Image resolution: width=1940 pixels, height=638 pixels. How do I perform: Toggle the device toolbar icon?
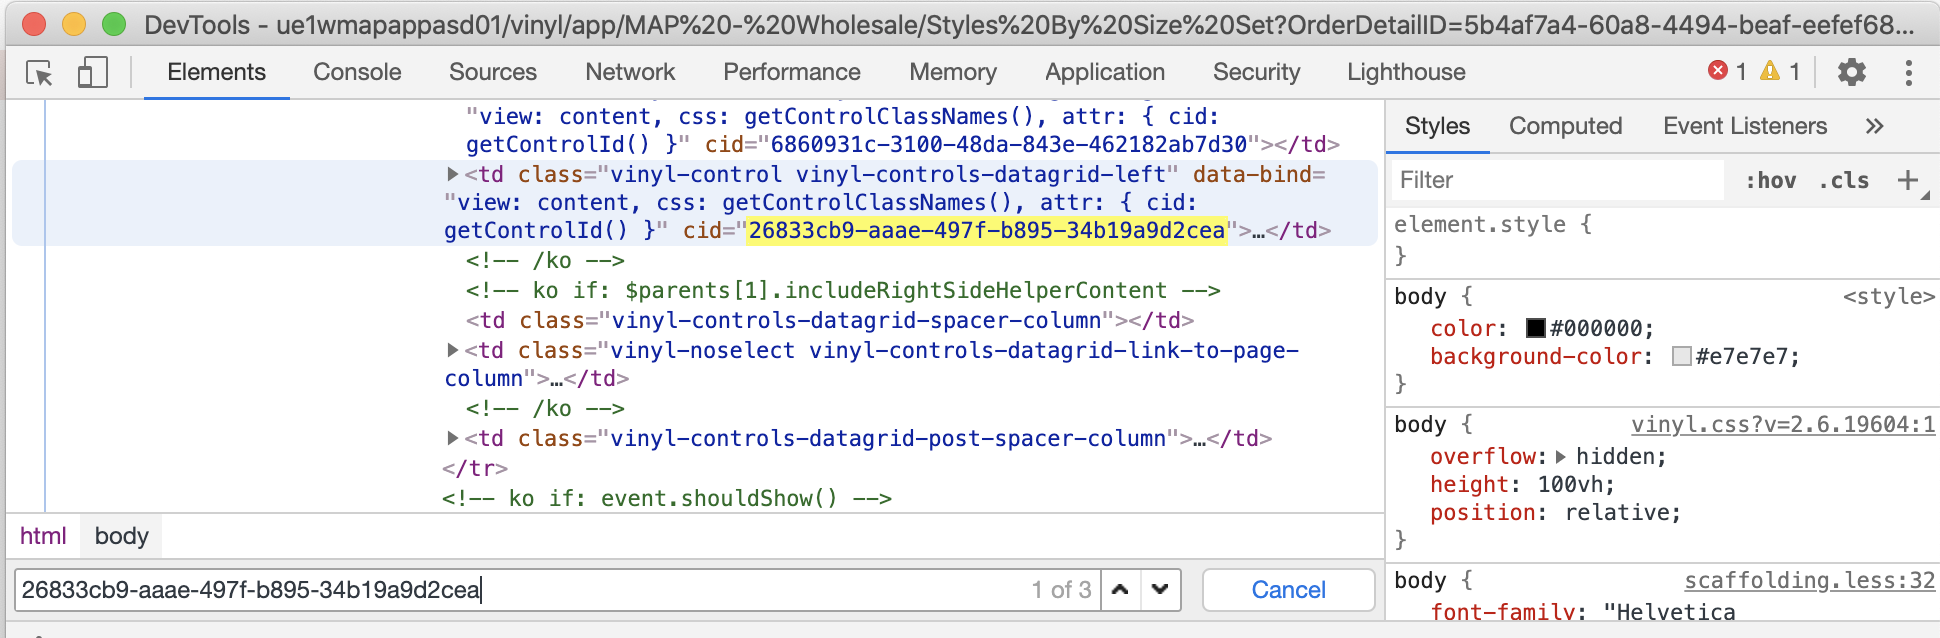pyautogui.click(x=92, y=72)
